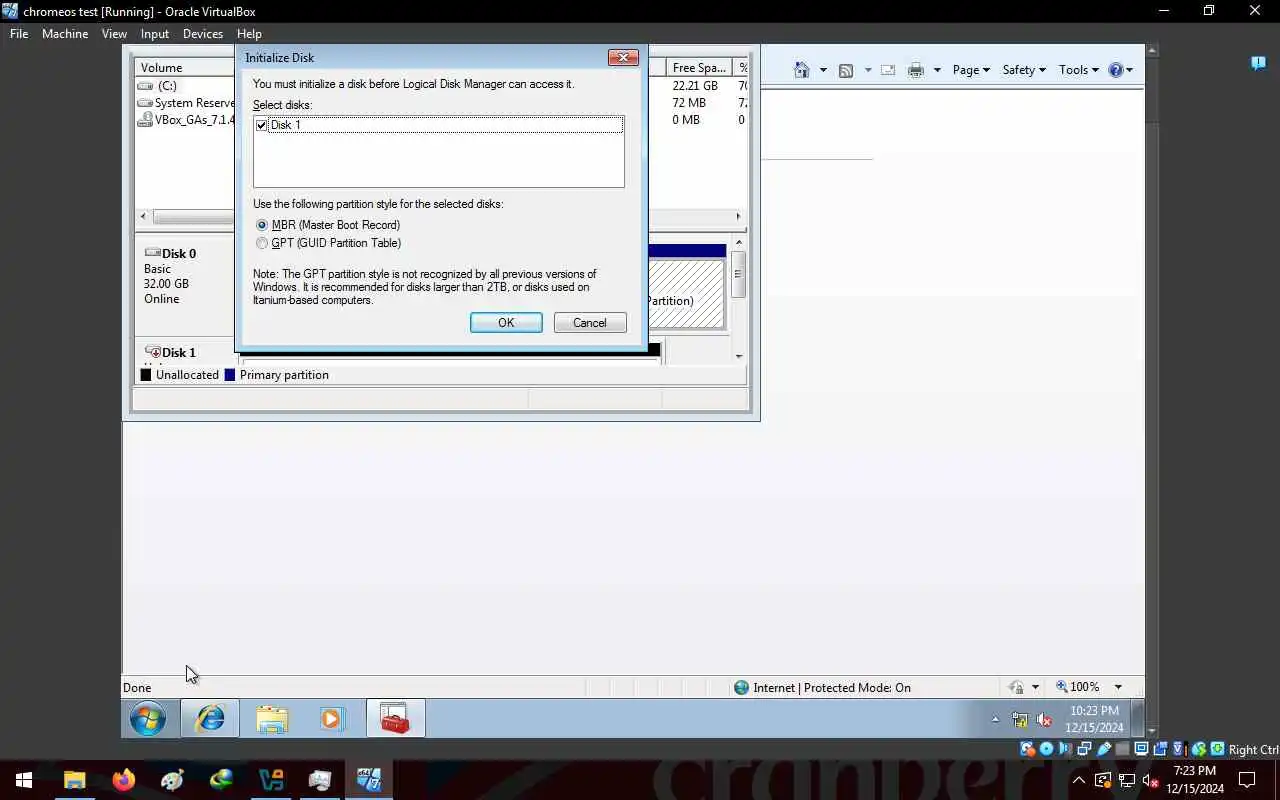
Task: Click the IE Protected Mode security icon
Action: [741, 688]
